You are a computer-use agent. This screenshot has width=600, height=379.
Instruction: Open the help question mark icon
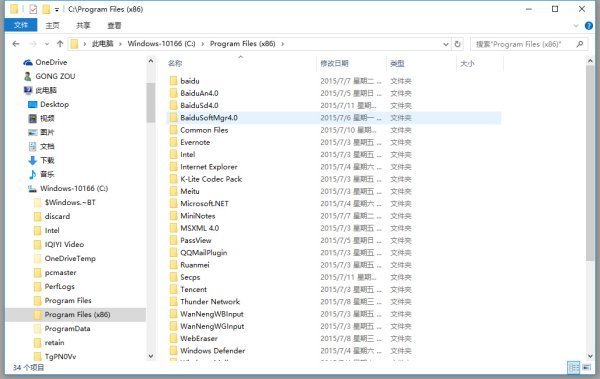point(589,26)
